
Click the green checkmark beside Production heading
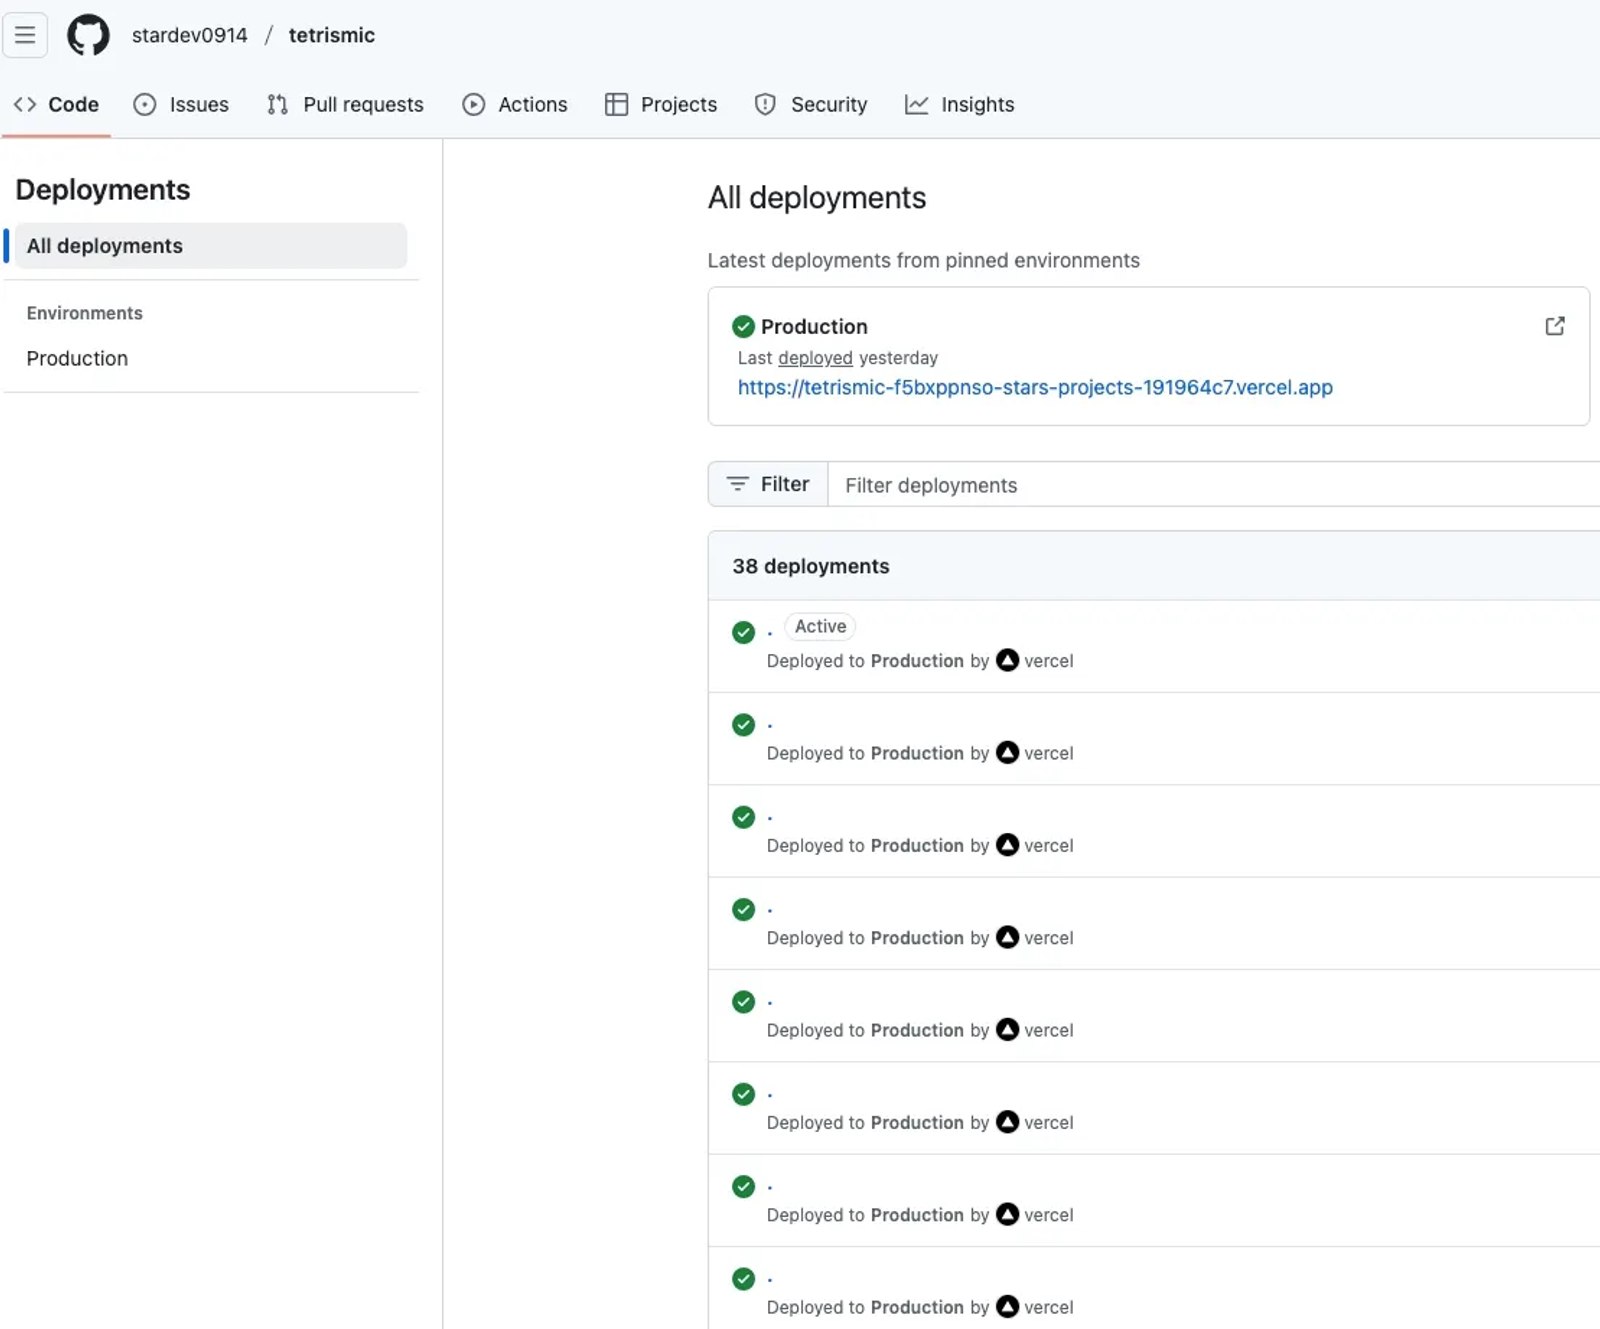tap(743, 326)
